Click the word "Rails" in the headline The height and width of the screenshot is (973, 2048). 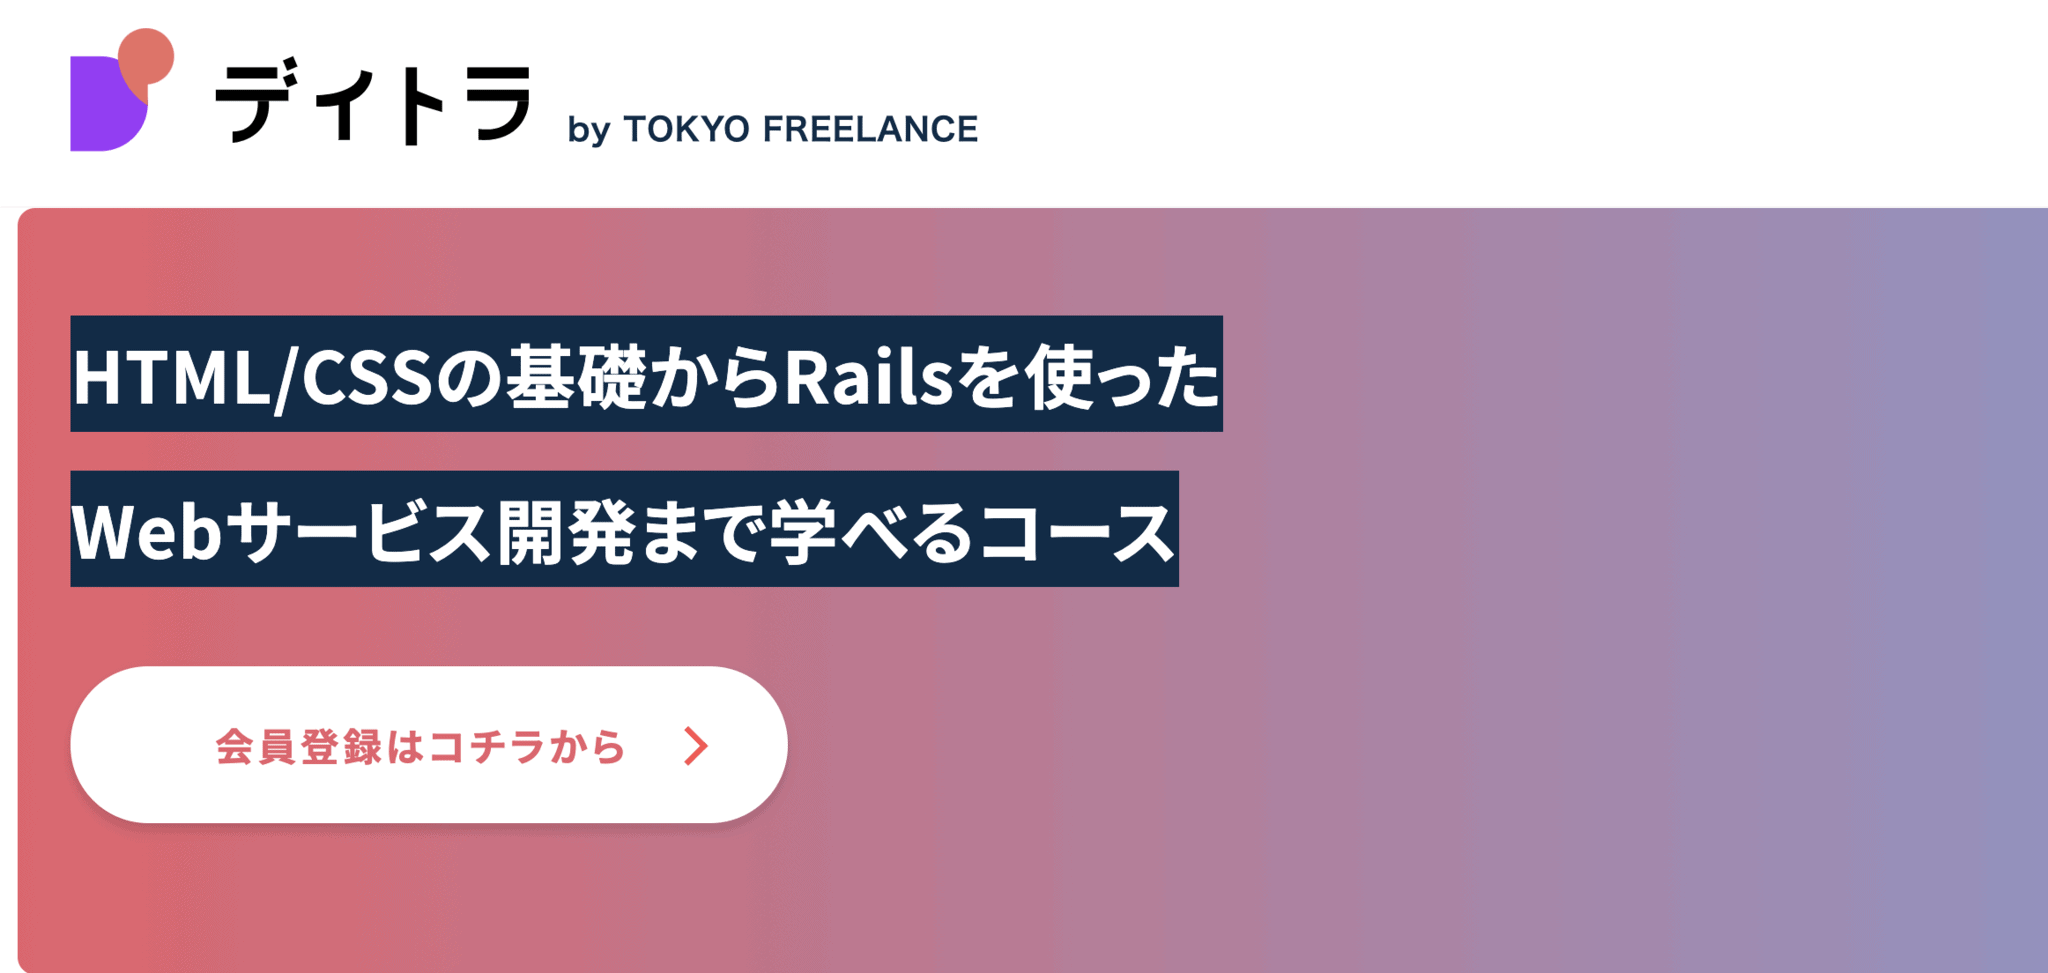pyautogui.click(x=868, y=377)
